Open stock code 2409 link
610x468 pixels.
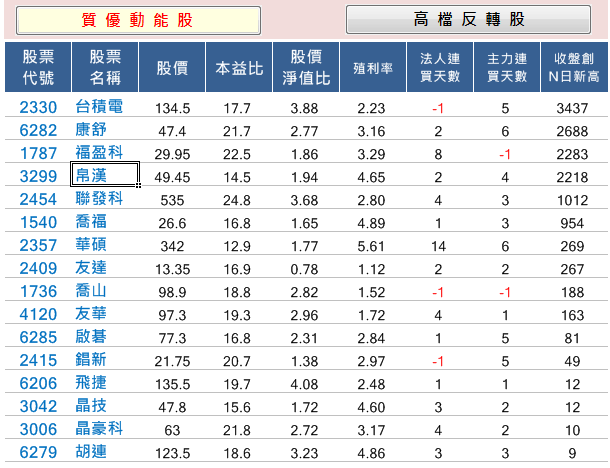point(38,268)
